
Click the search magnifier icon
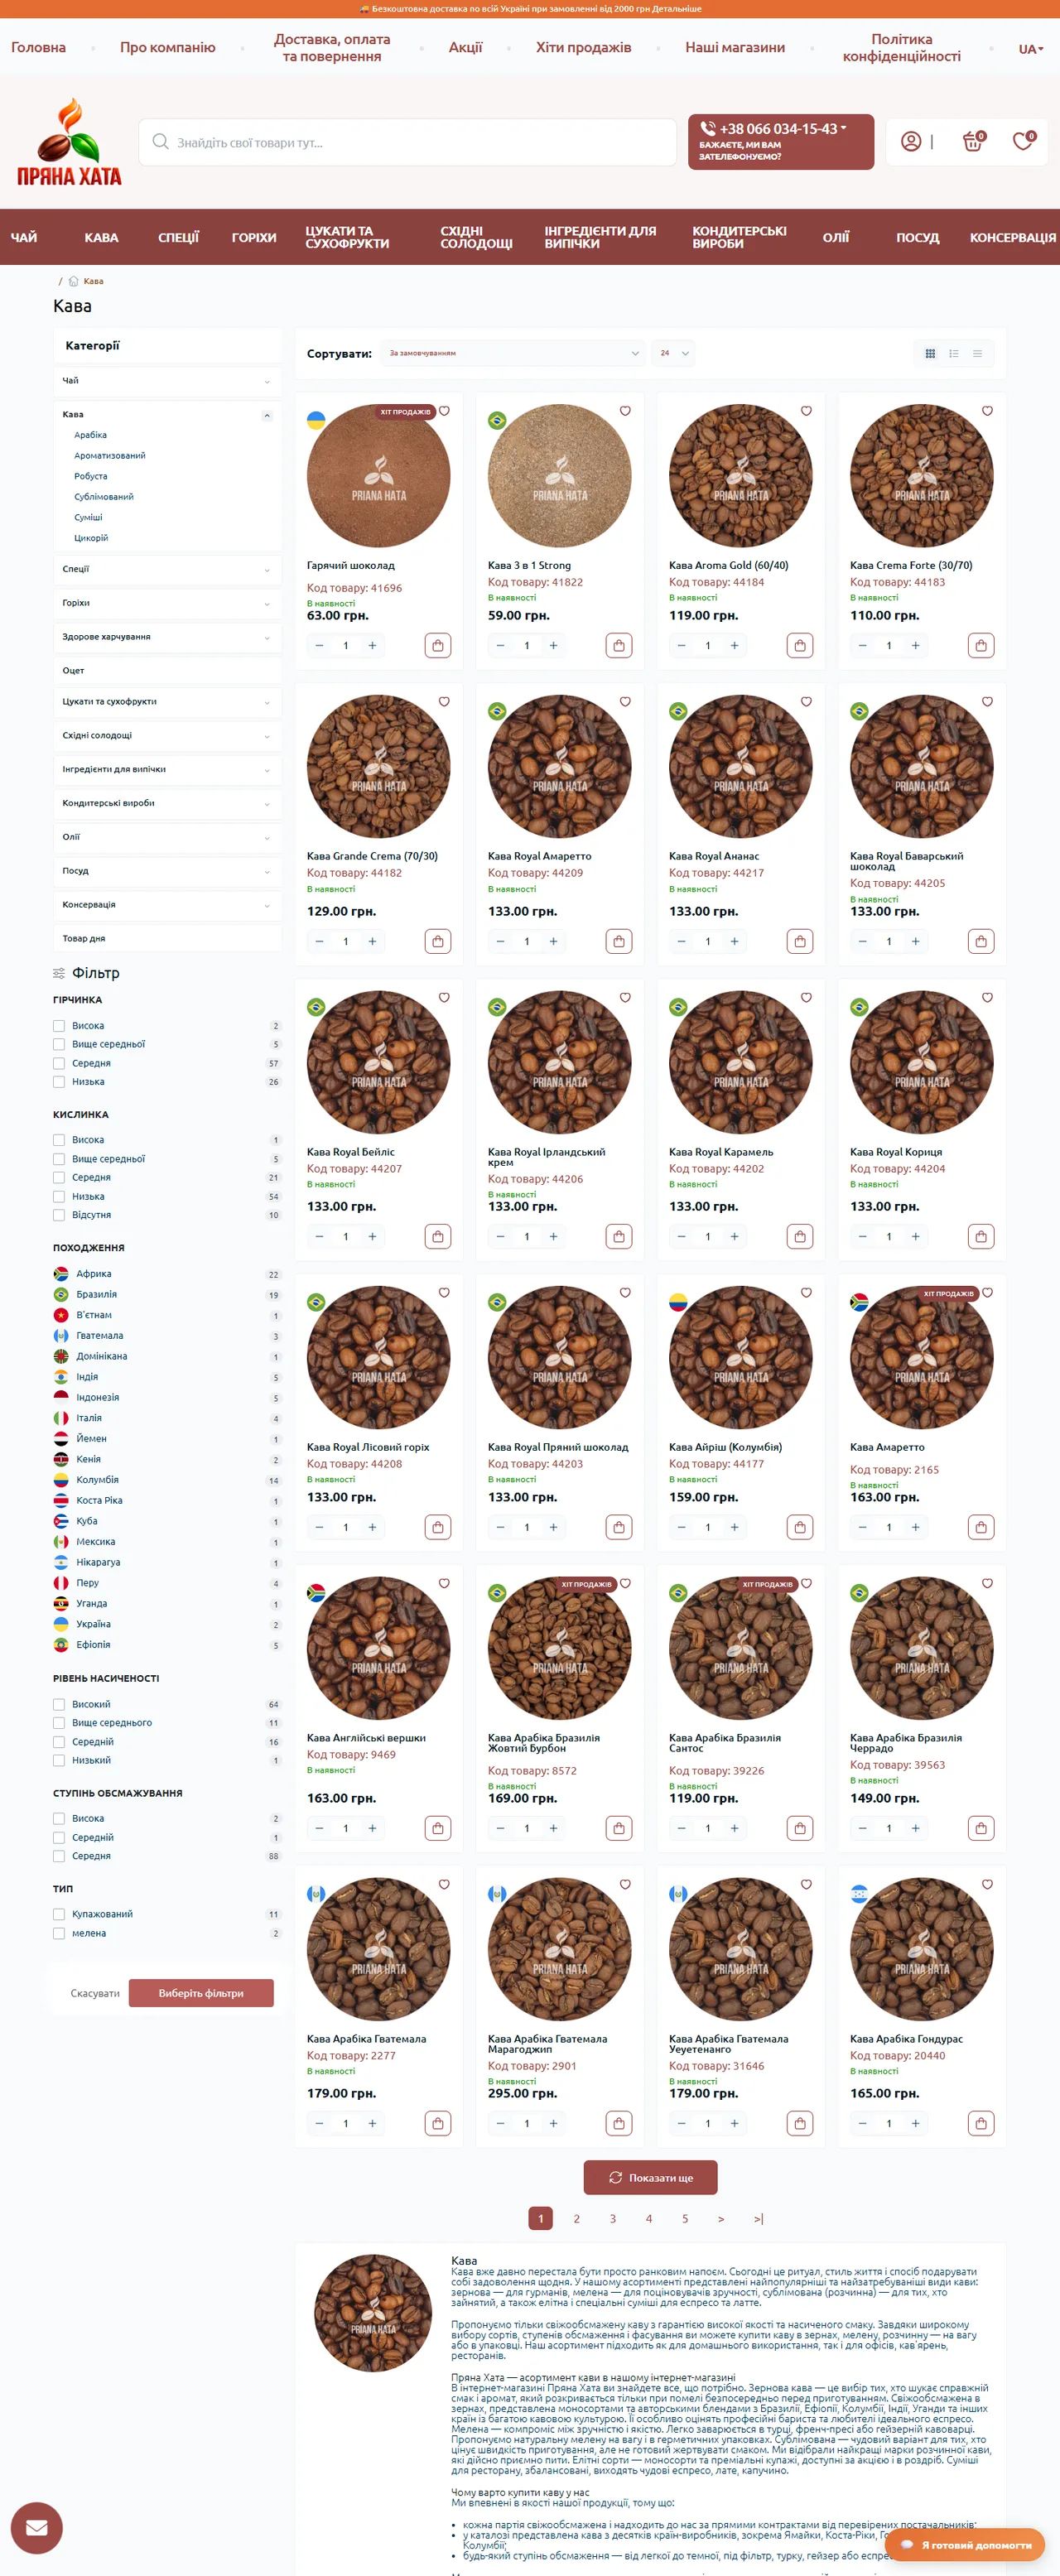pyautogui.click(x=160, y=142)
